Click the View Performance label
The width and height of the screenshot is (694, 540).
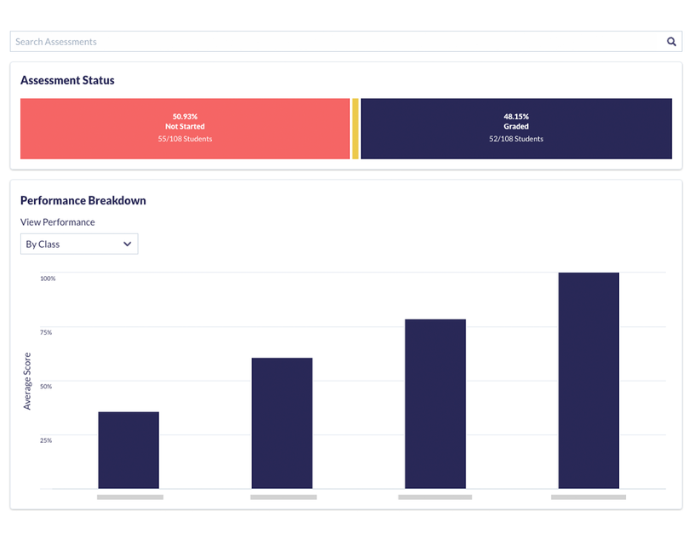58,222
